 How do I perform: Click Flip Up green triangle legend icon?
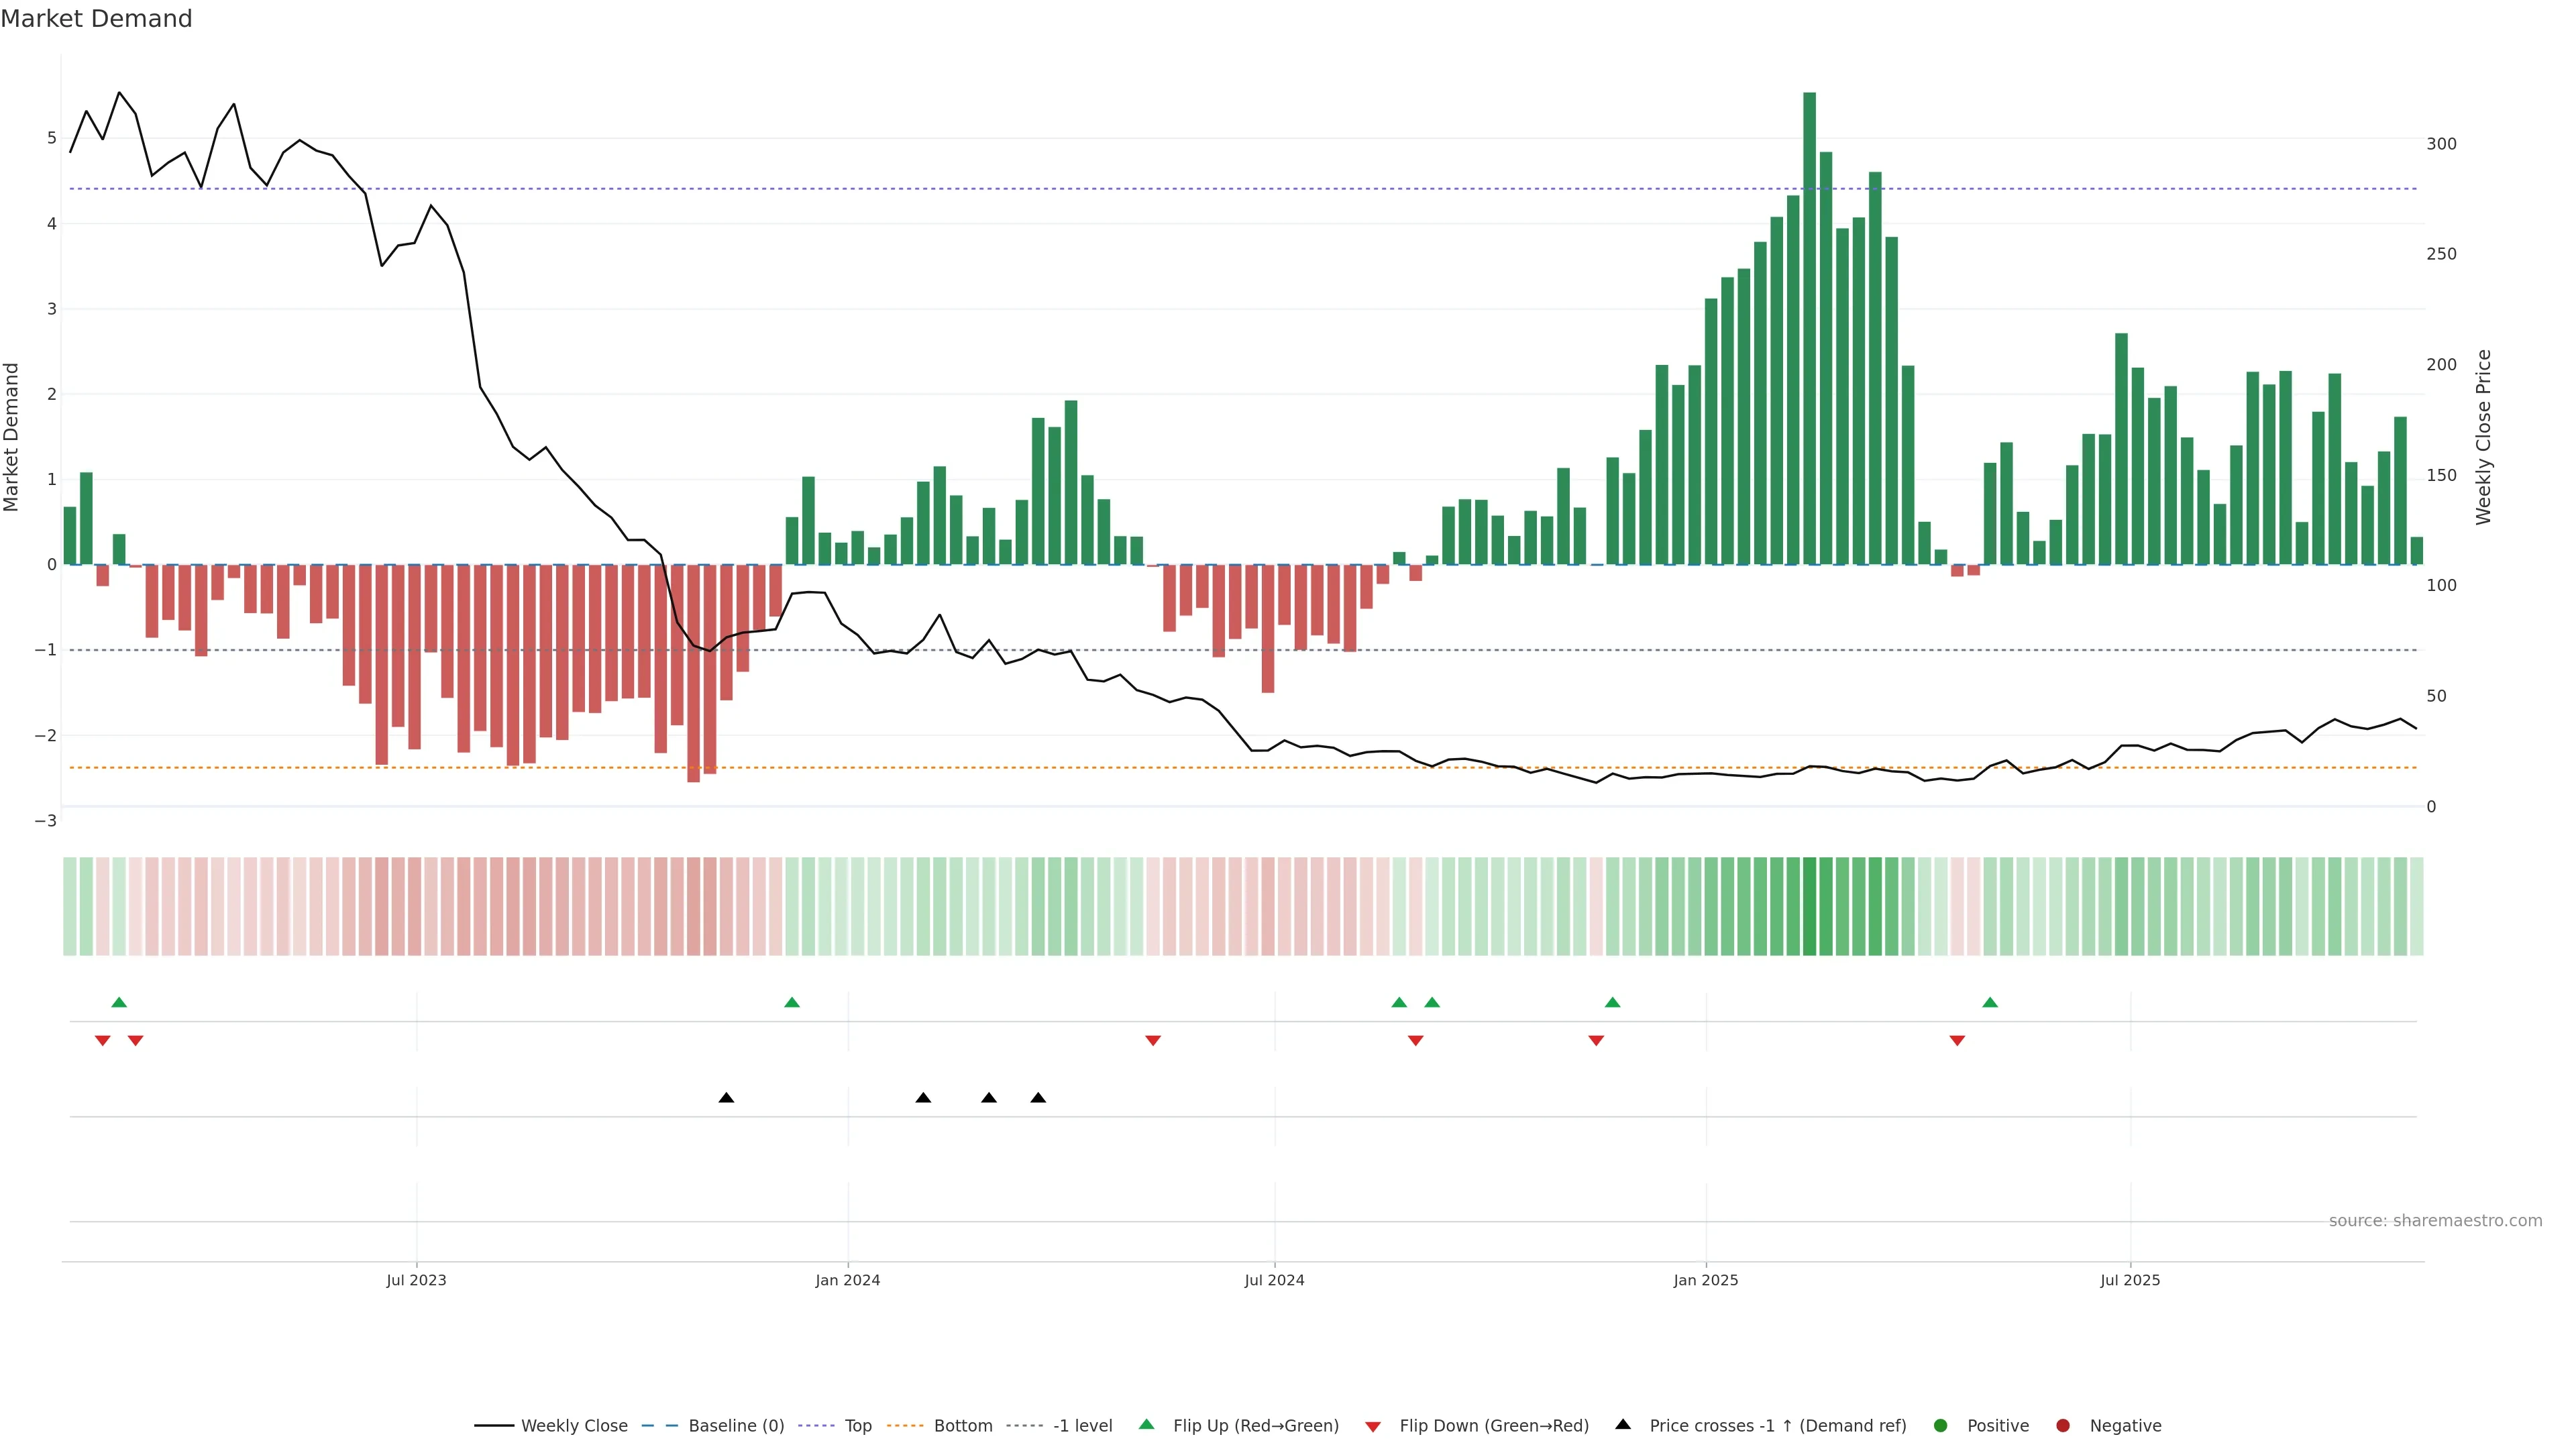pos(1147,1425)
